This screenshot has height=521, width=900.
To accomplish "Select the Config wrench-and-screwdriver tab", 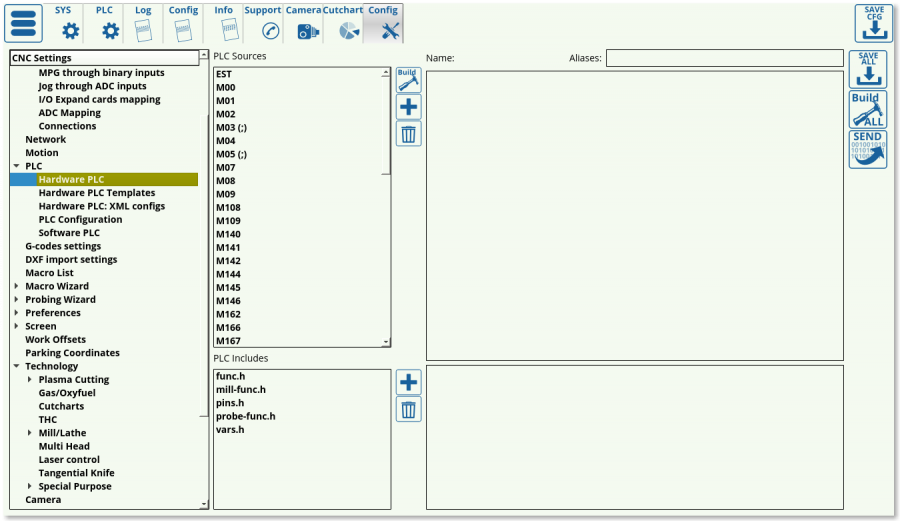I will point(383,24).
